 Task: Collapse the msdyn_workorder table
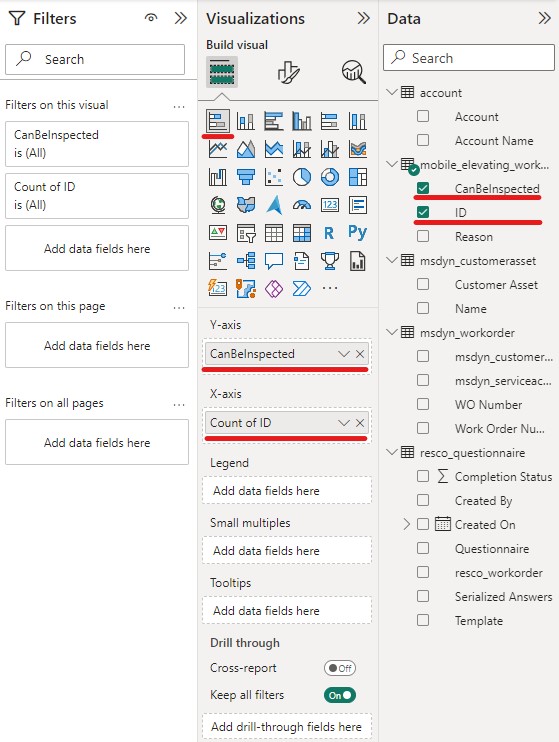point(391,332)
